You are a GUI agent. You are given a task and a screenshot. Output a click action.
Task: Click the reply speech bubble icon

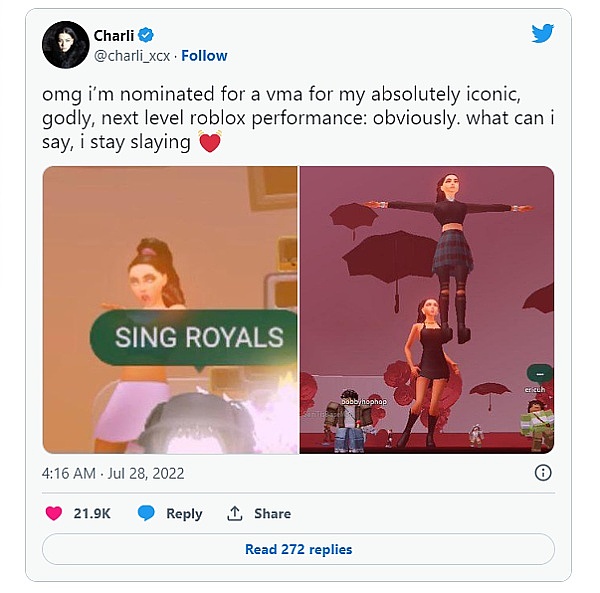tap(146, 513)
